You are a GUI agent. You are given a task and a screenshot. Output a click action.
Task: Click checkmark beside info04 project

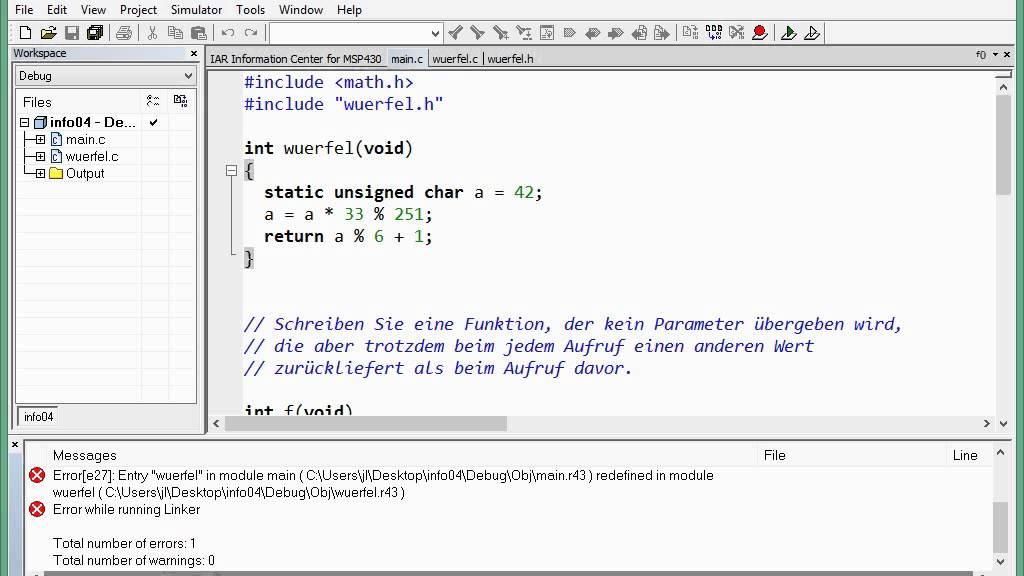153,122
